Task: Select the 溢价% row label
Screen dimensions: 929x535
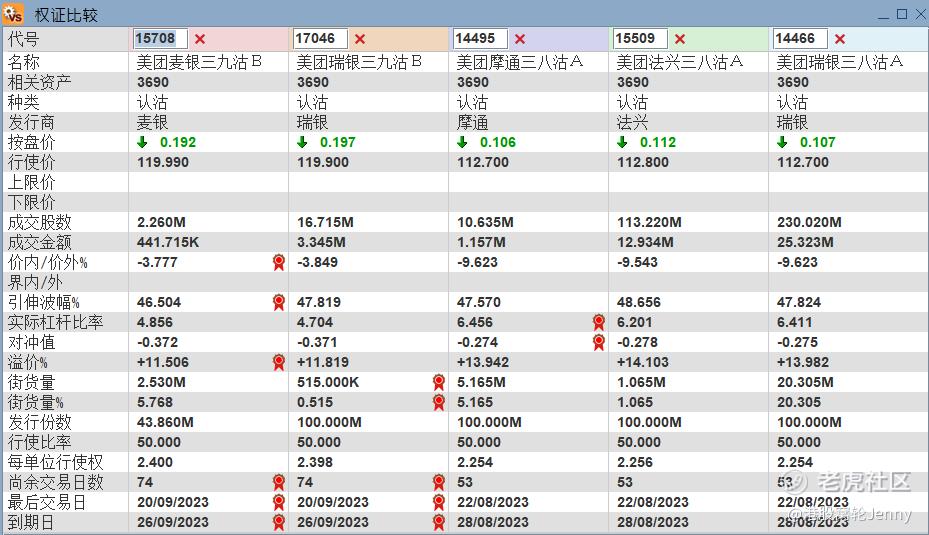Action: (x=27, y=363)
